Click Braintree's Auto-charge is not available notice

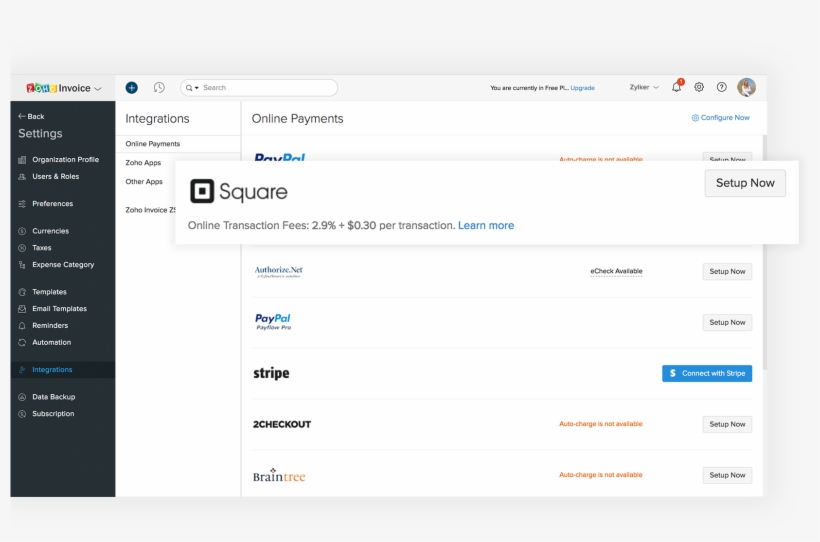[600, 475]
